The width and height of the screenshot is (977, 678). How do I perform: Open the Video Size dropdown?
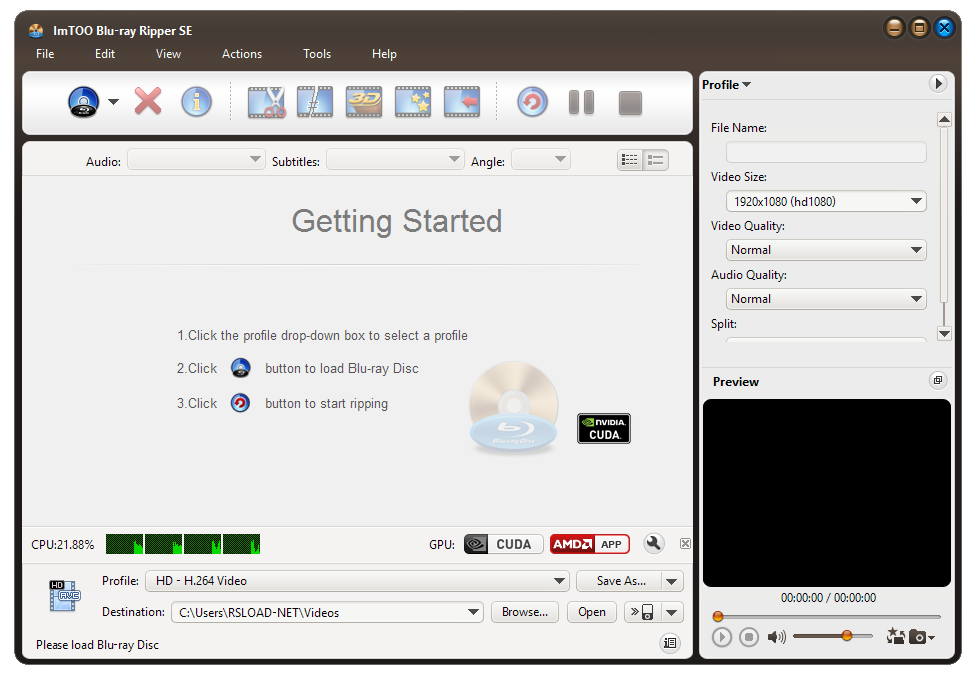click(x=826, y=201)
